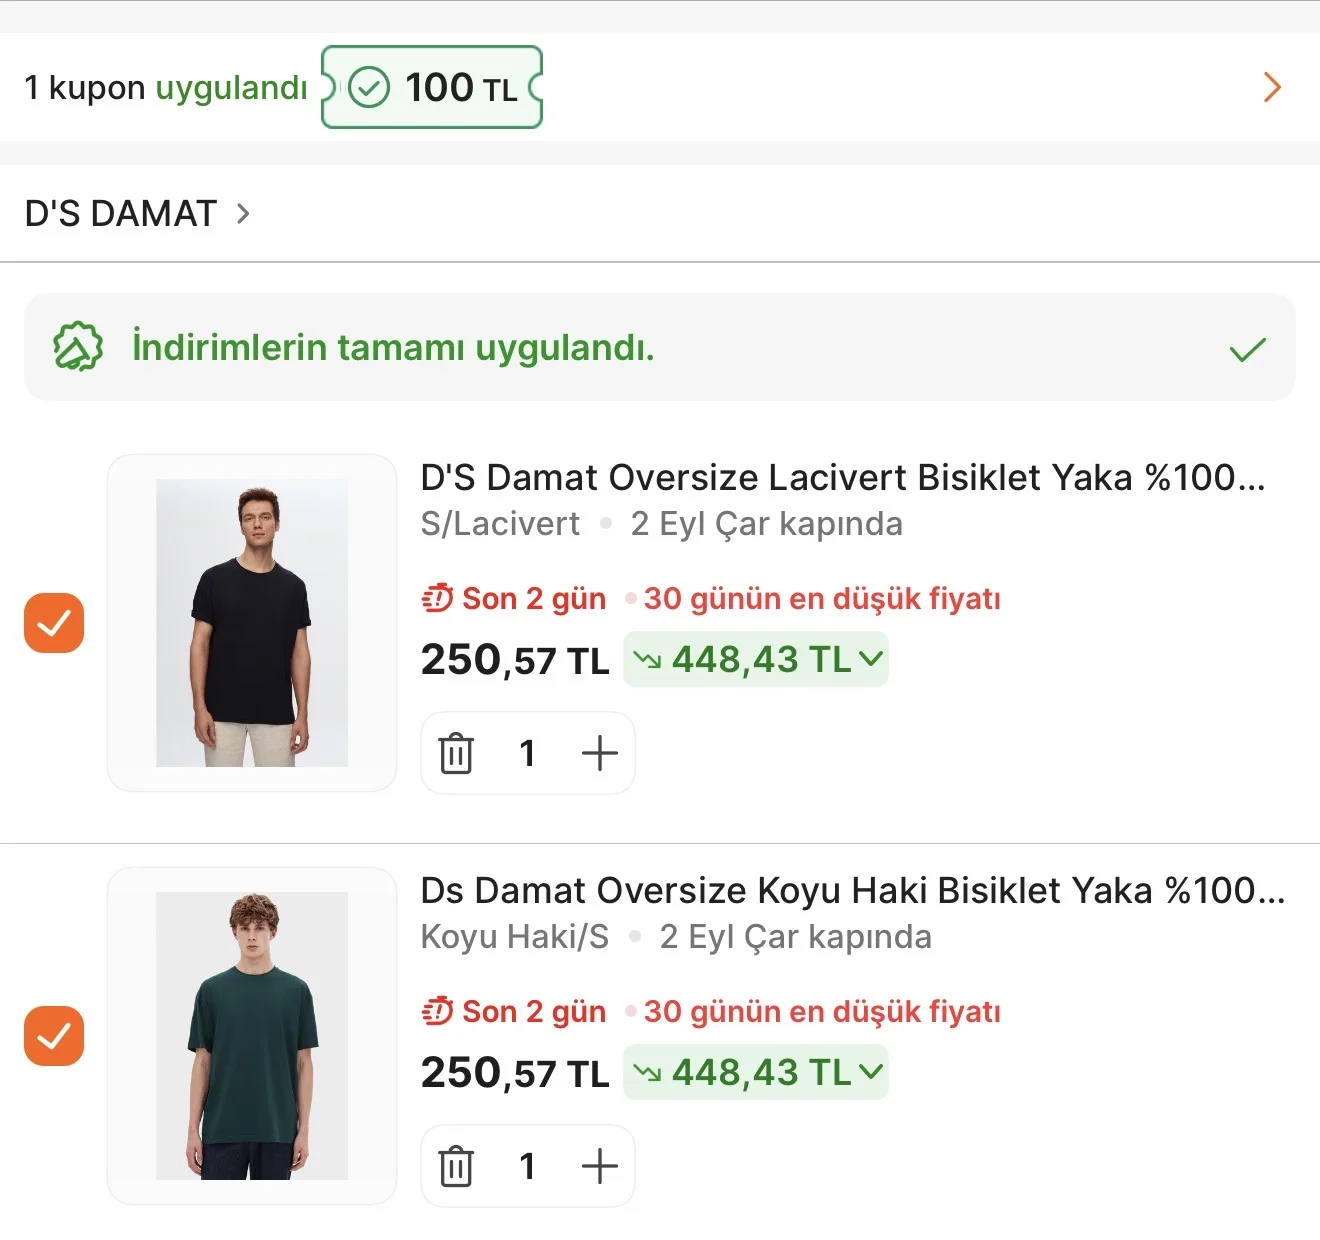Expand 448,43 TL price details for Lacivert
This screenshot has height=1240, width=1320.
point(756,659)
